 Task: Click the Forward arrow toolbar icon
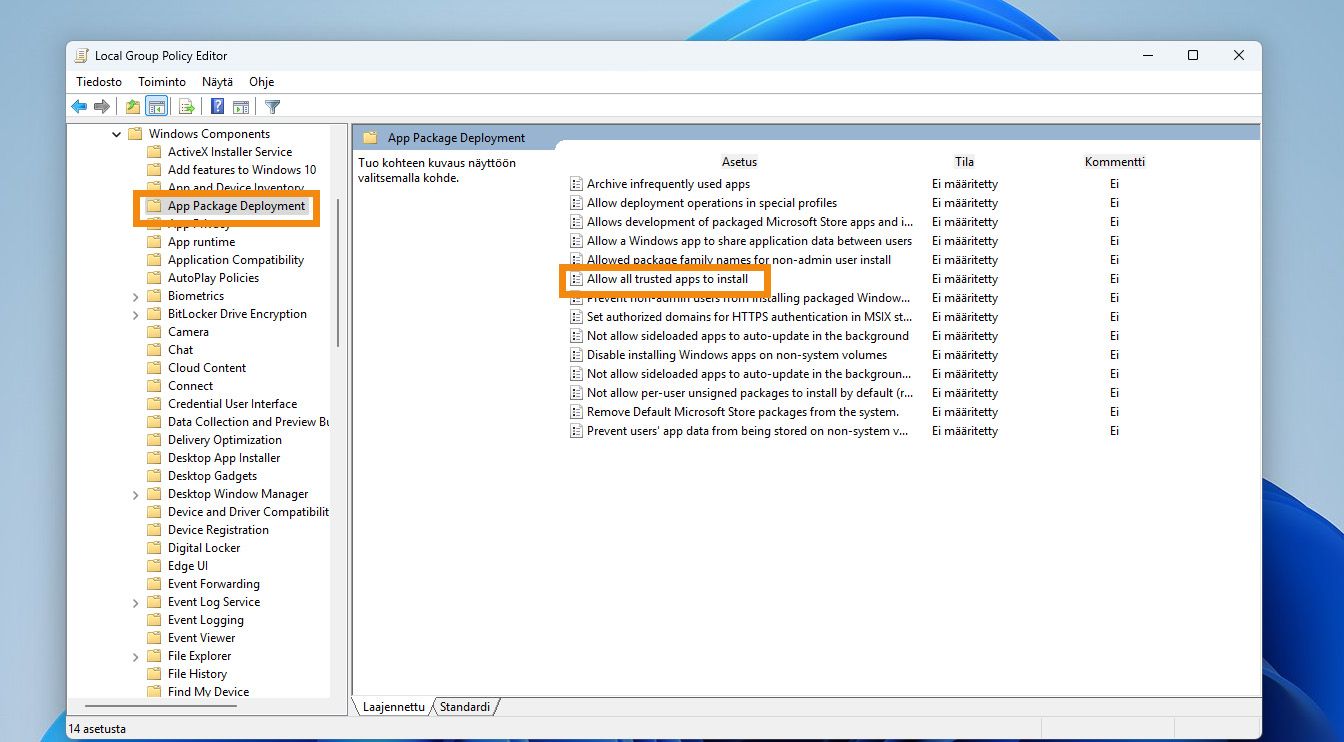102,107
